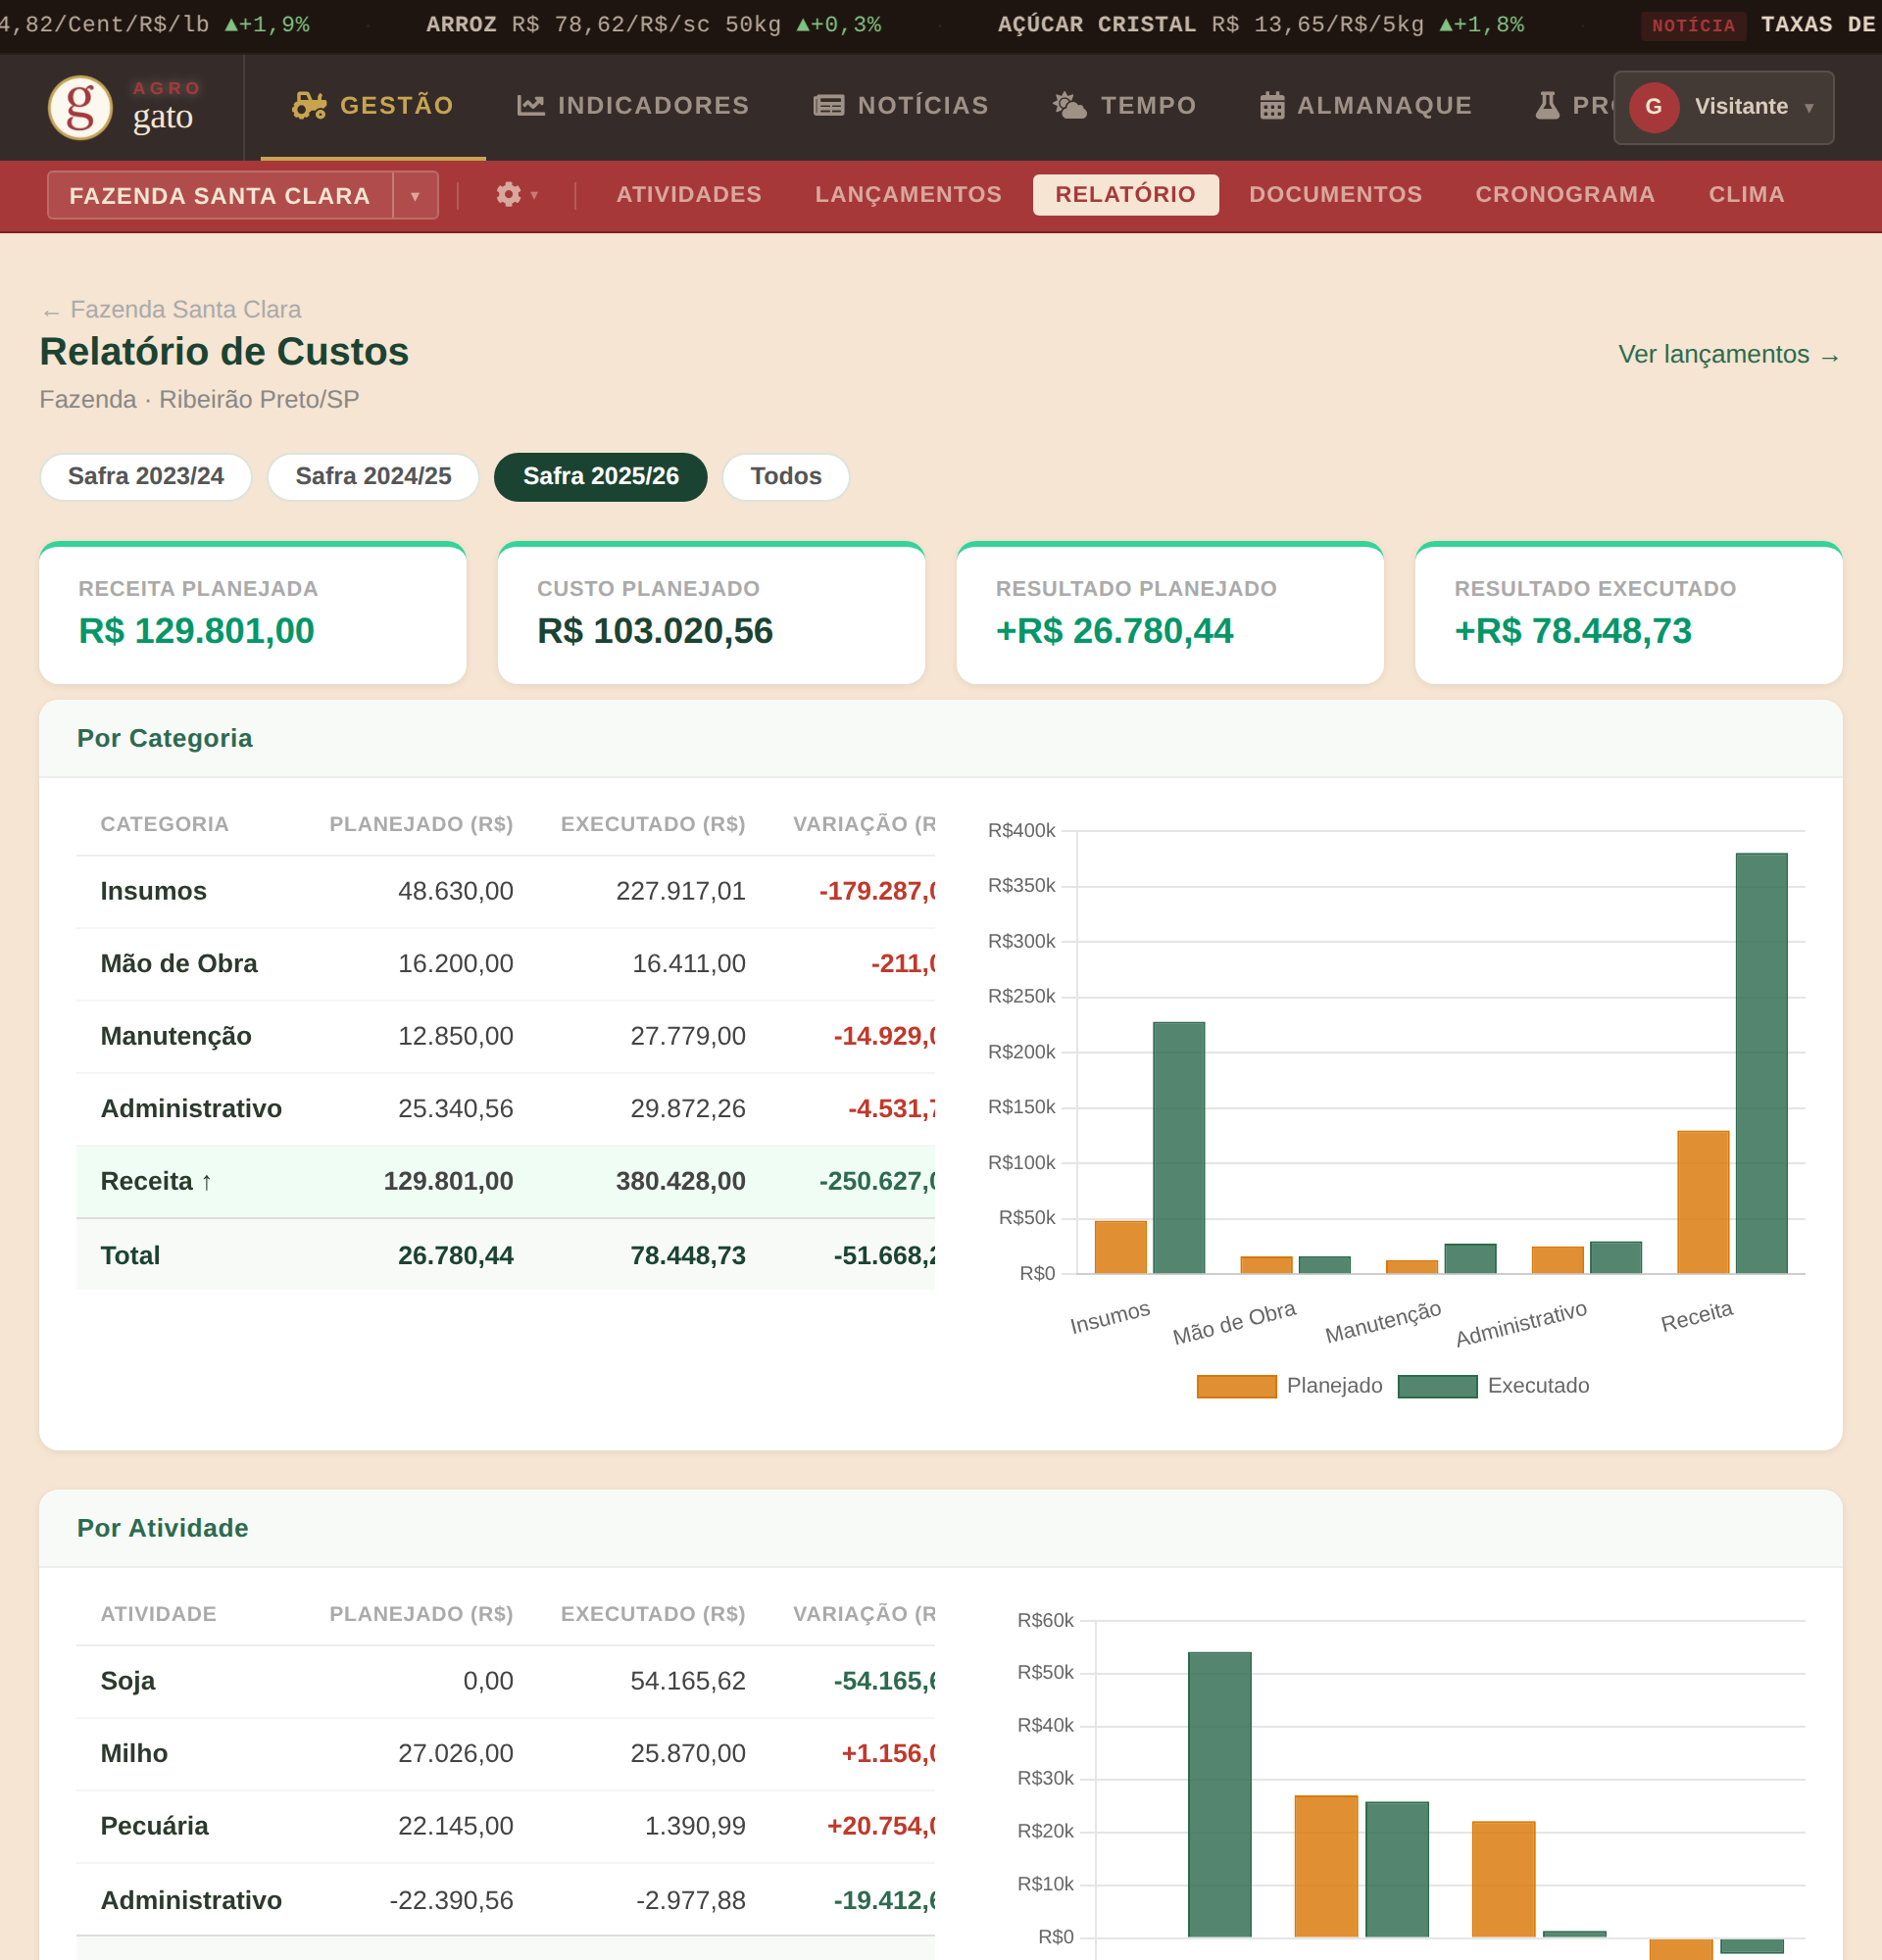Open the Fazenda Santa Clara farm selector arrow
1882x1960 pixels.
[x=415, y=195]
